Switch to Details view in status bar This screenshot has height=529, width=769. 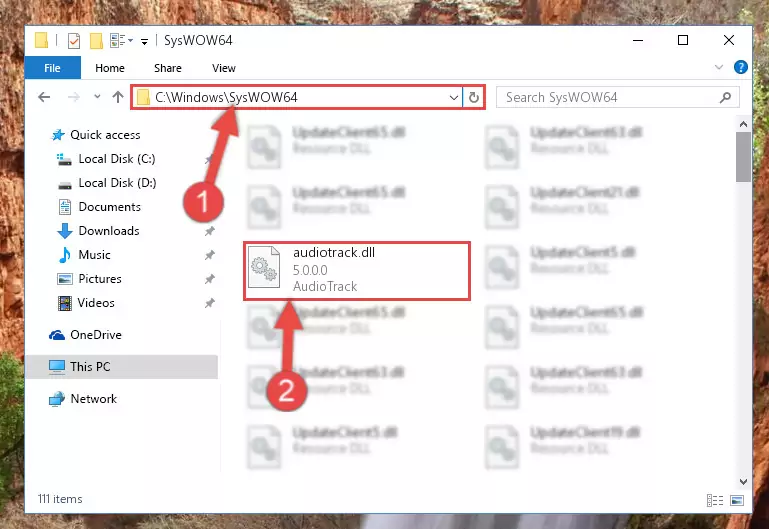pos(715,501)
